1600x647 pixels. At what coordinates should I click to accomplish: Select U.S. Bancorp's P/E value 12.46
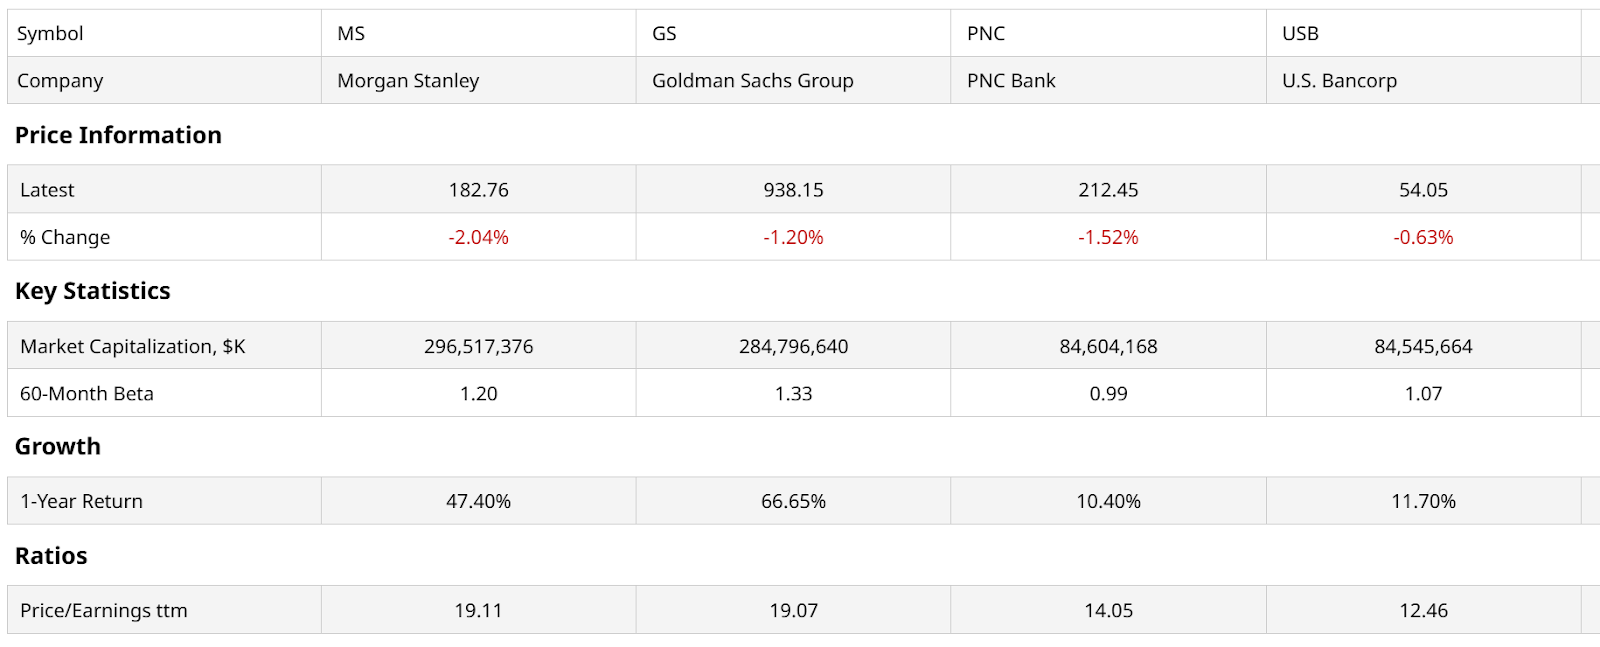(x=1423, y=611)
